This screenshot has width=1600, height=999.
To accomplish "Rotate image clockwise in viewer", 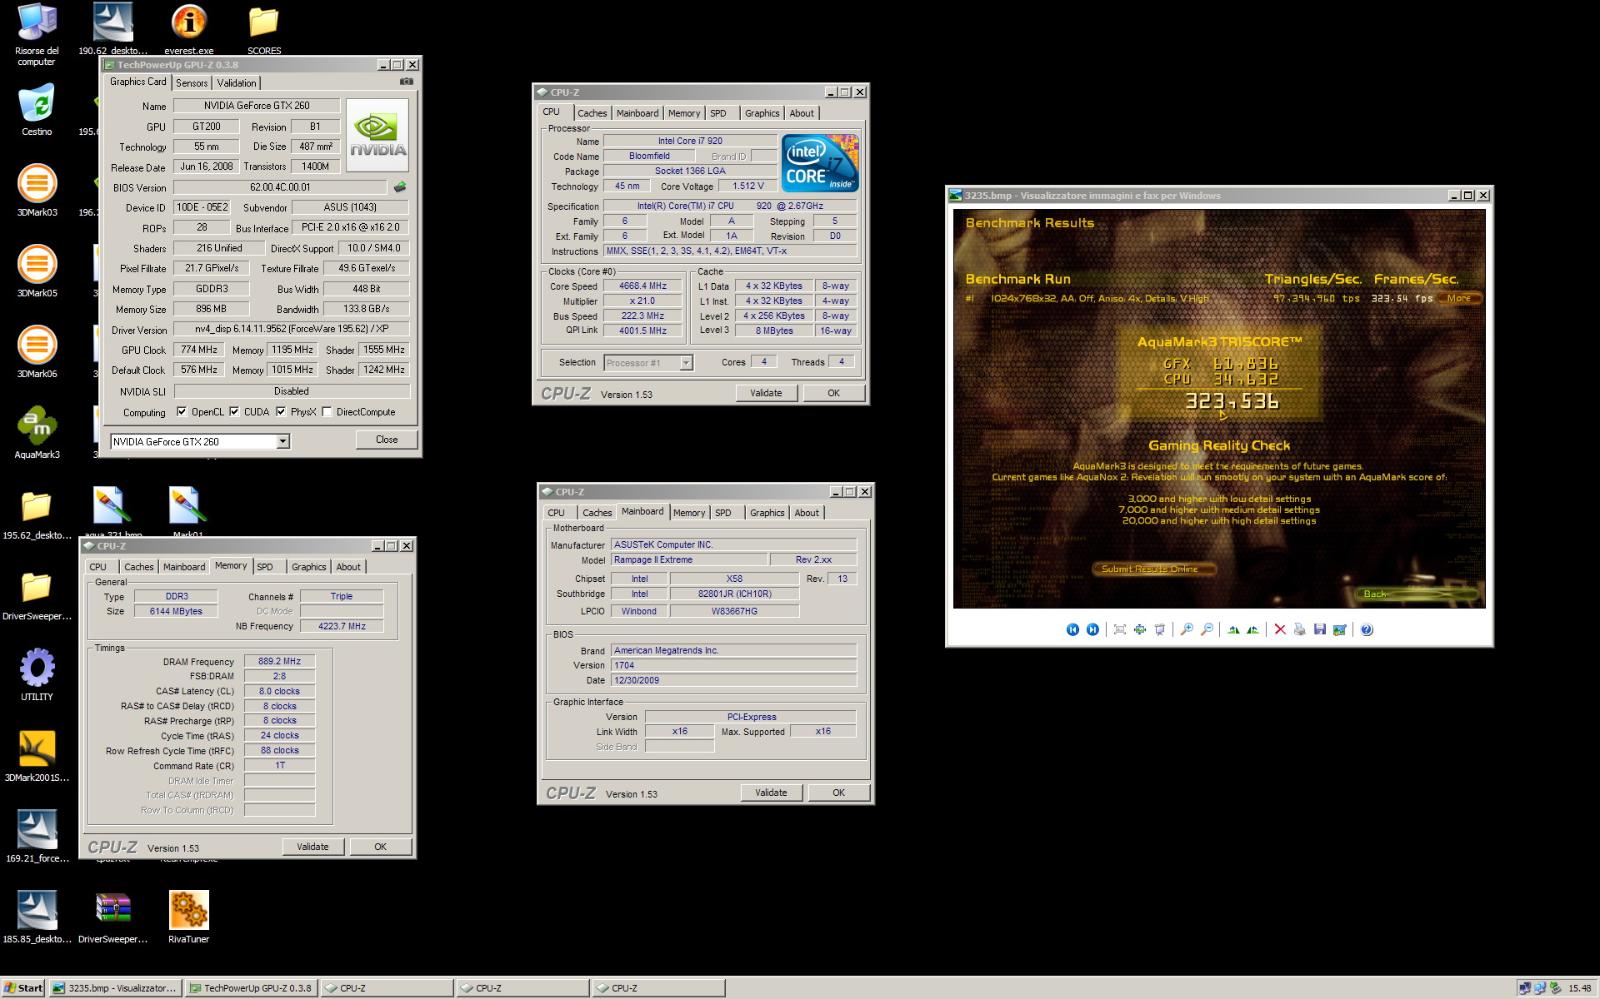I will point(1233,629).
